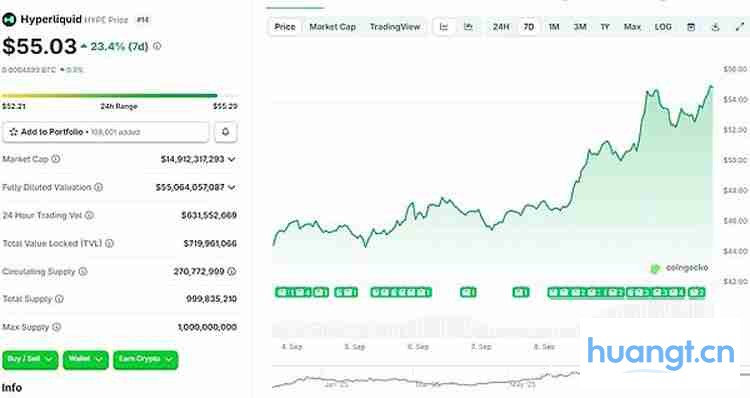Open the TradingView tab

(x=395, y=27)
